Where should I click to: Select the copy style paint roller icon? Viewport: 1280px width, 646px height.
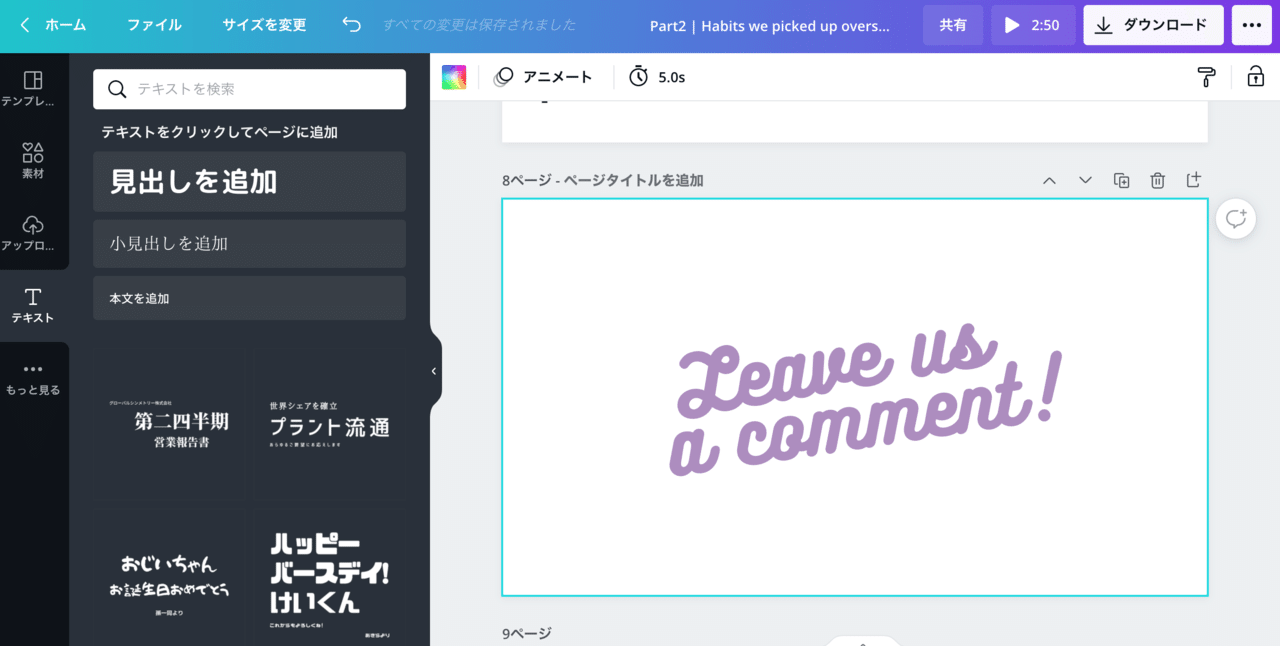(1206, 76)
